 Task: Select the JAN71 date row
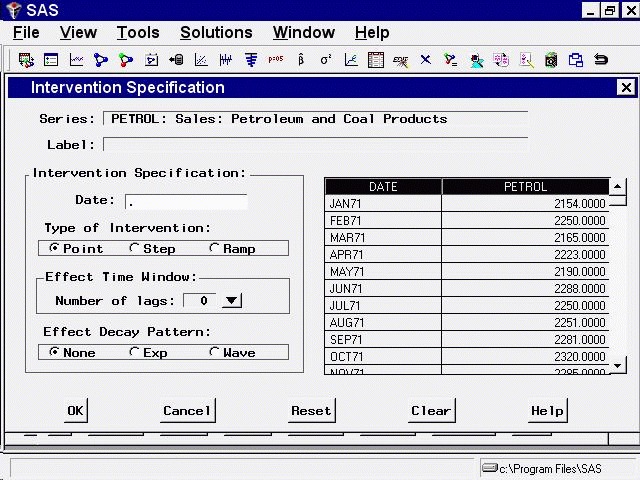383,203
